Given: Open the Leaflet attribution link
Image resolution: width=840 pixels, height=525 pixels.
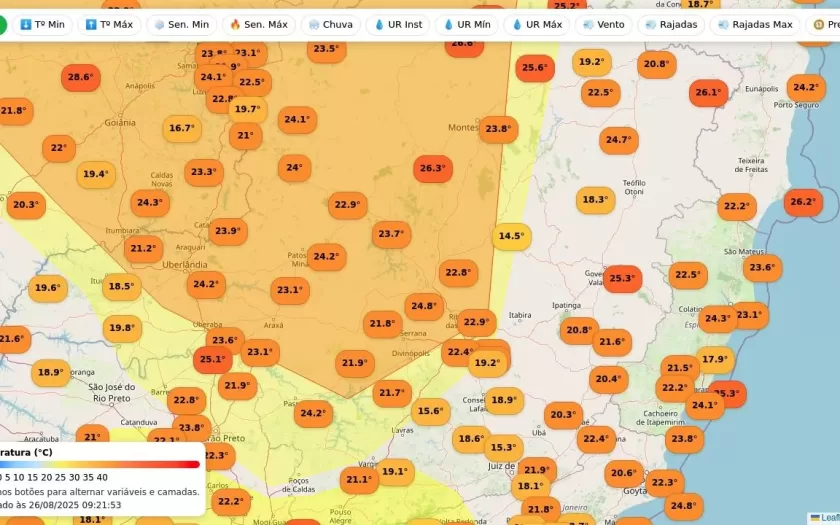Looking at the screenshot, I should pos(828,518).
